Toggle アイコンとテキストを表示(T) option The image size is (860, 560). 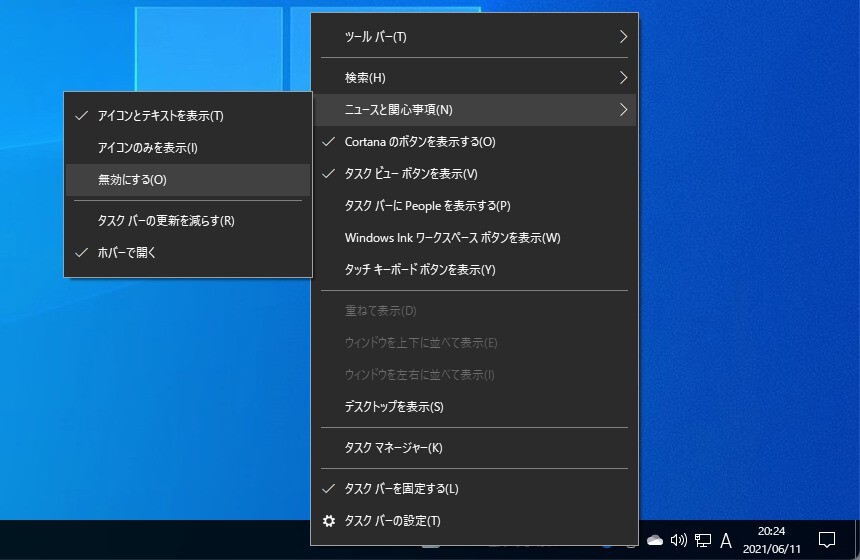(188, 116)
